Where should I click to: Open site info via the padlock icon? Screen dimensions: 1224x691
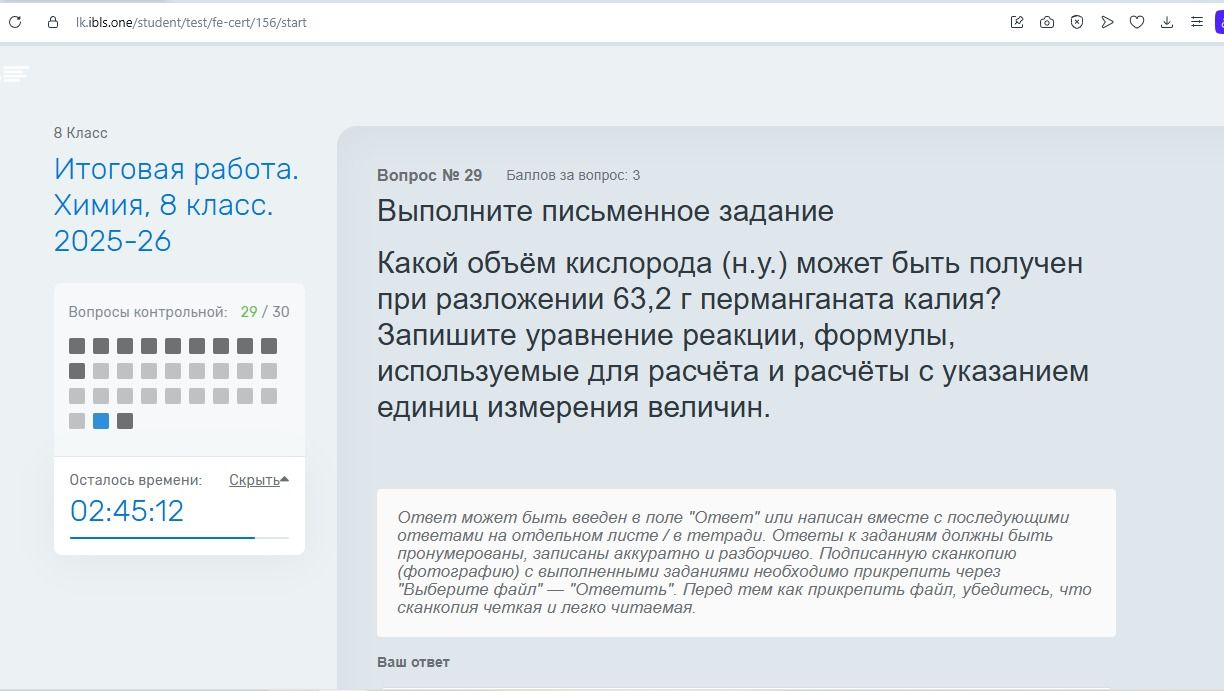53,22
